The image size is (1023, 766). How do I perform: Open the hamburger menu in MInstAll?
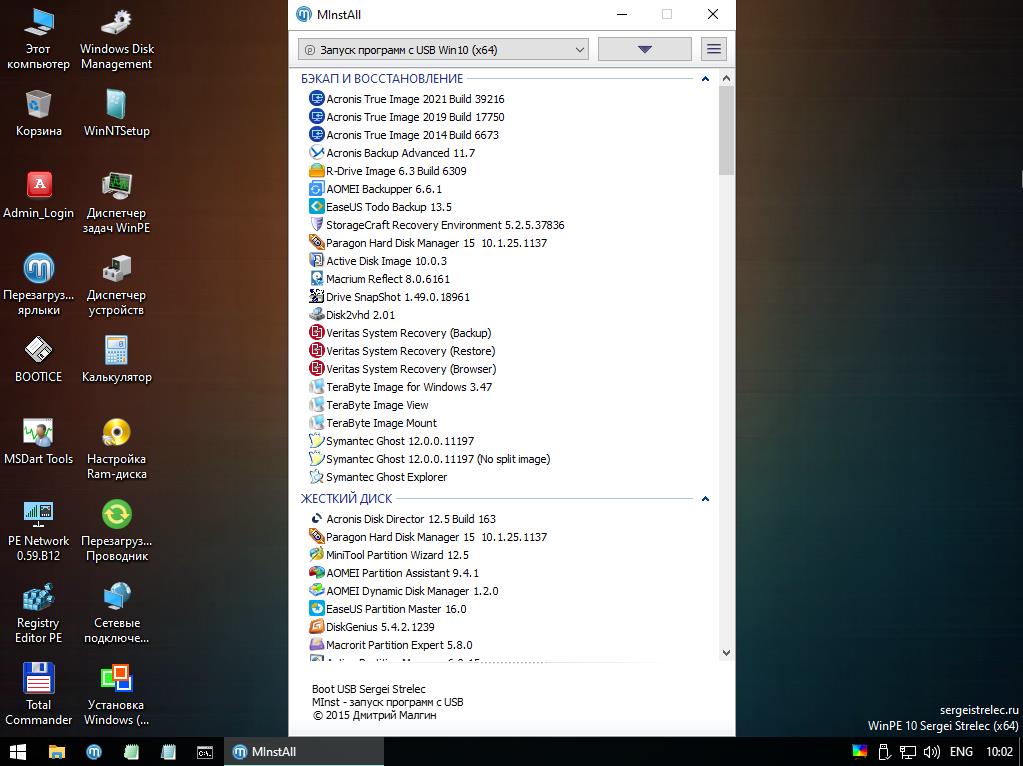pyautogui.click(x=713, y=49)
